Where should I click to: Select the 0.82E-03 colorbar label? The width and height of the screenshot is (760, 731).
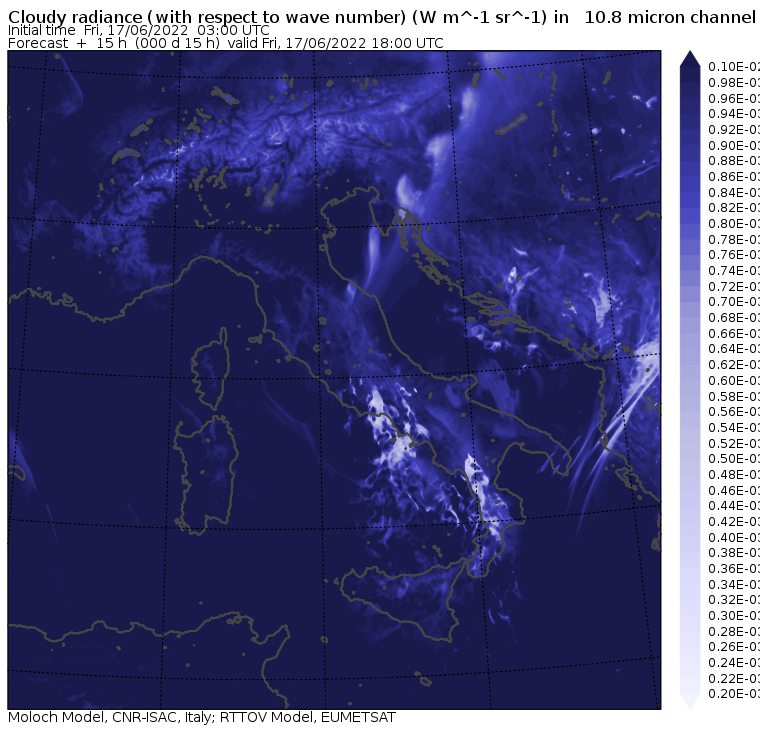pyautogui.click(x=734, y=208)
